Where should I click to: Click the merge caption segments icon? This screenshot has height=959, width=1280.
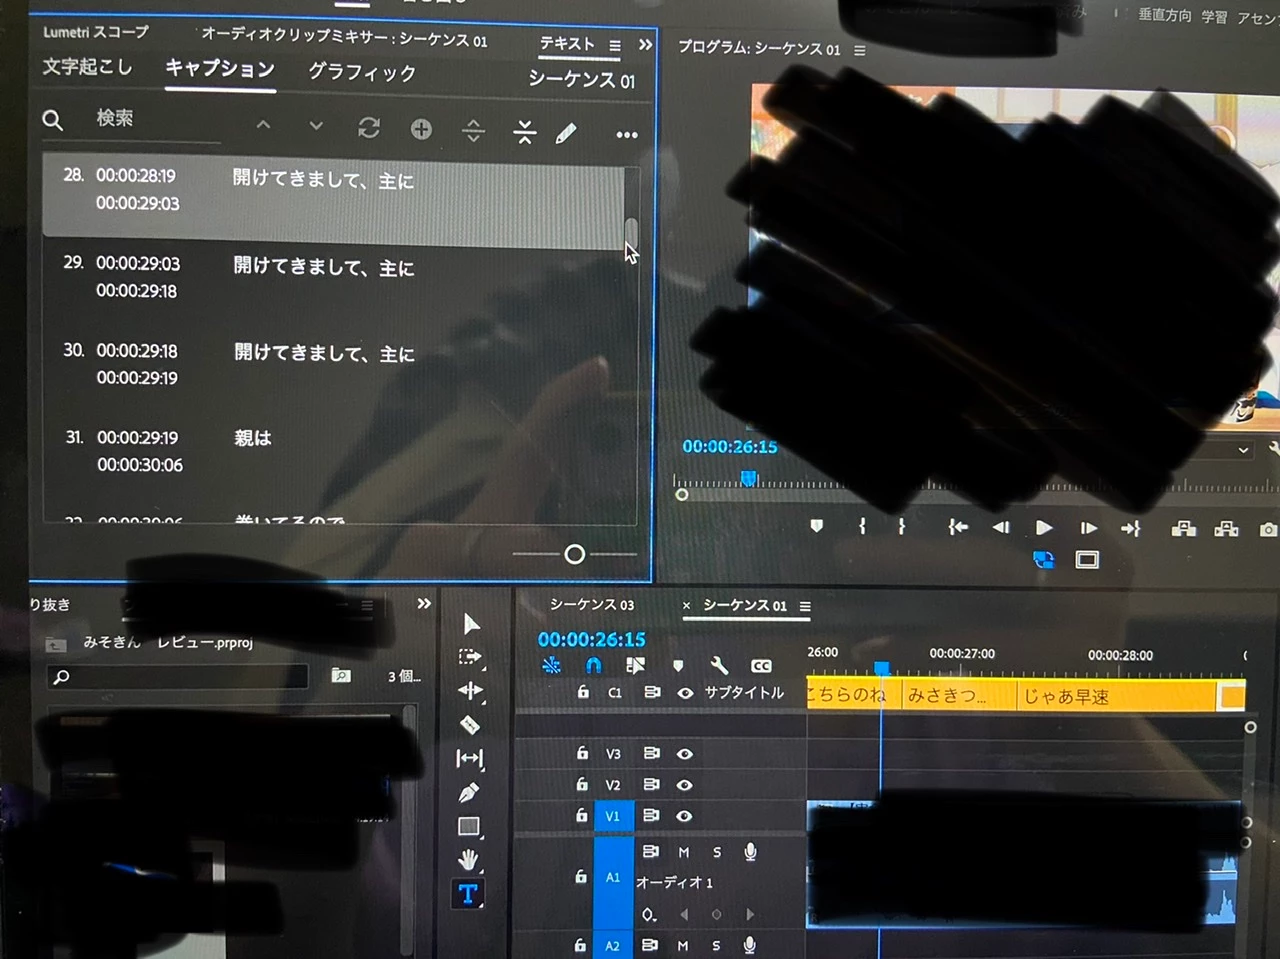tap(525, 132)
